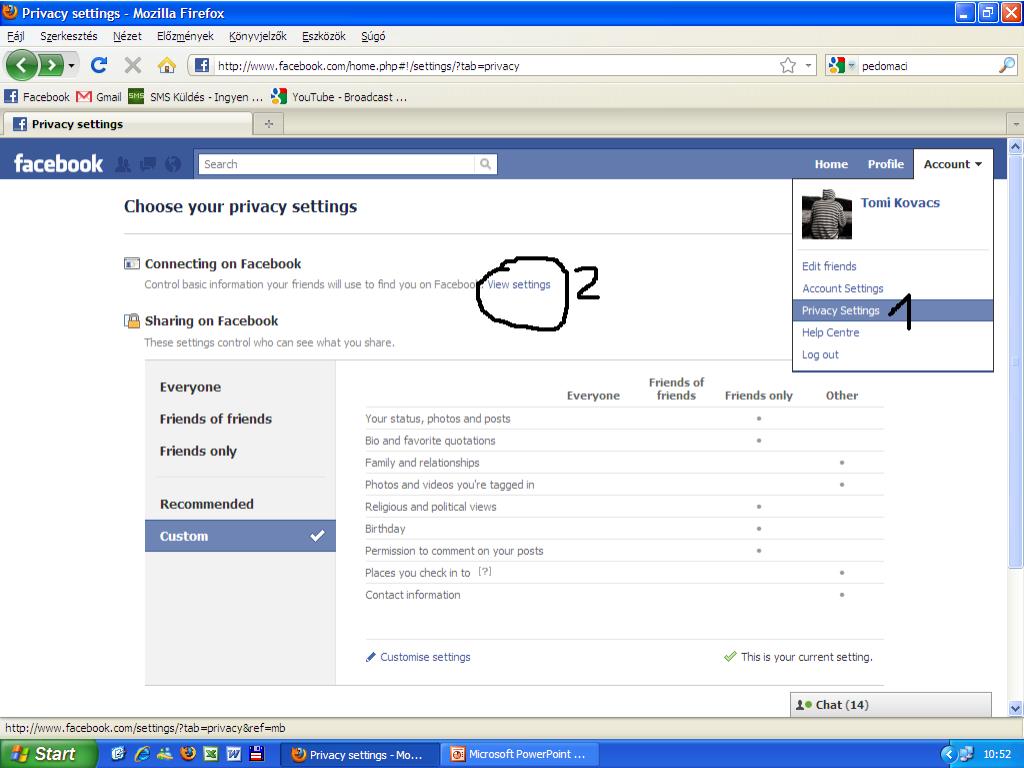Click the browser search magnifier icon
This screenshot has width=1024, height=768.
coord(1006,66)
